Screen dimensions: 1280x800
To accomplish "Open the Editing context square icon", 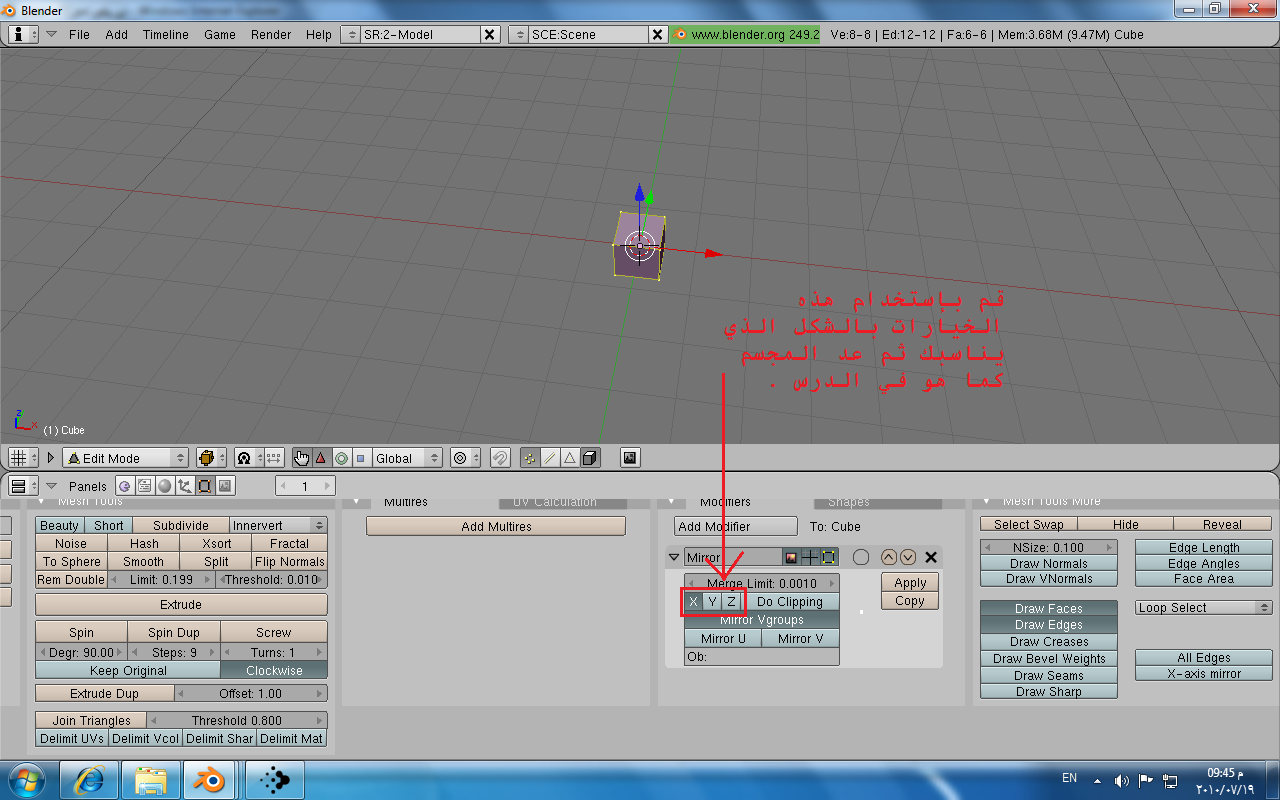I will (x=204, y=486).
